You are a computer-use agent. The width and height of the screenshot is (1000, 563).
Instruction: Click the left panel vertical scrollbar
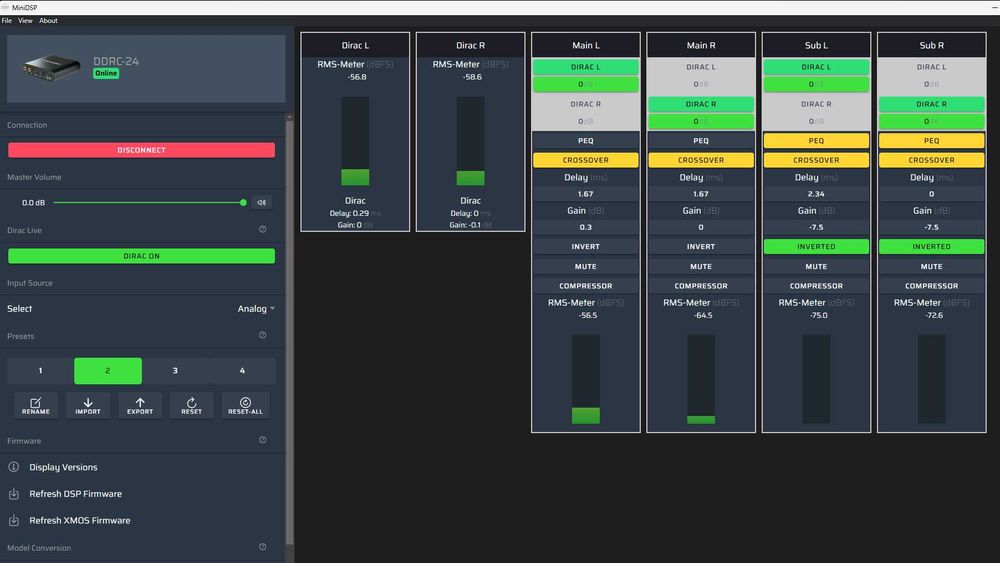tap(290, 332)
